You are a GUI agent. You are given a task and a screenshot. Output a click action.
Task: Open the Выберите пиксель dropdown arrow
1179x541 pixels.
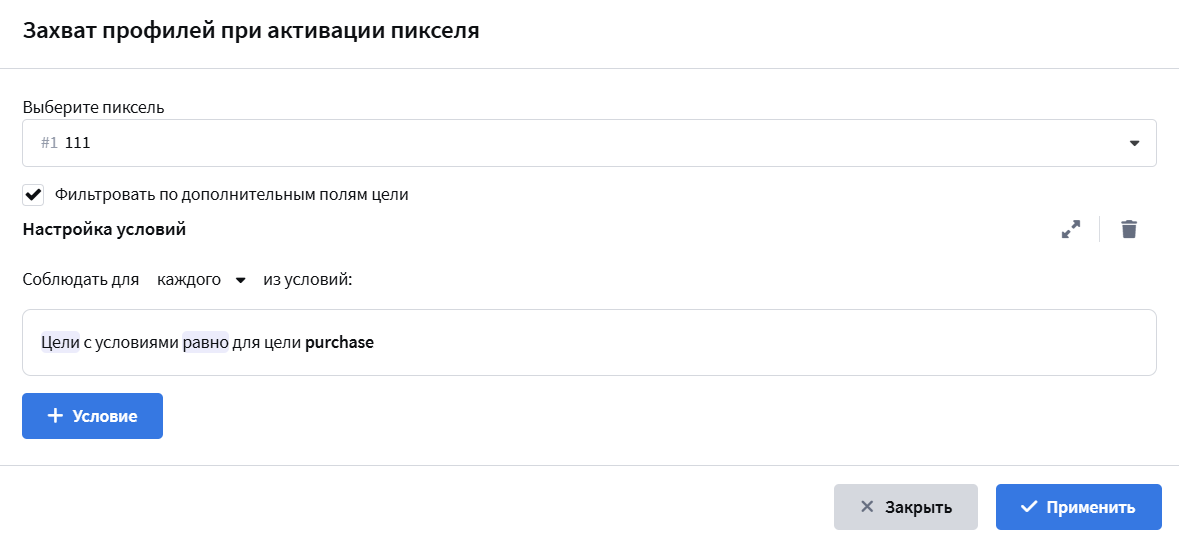[x=1135, y=143]
